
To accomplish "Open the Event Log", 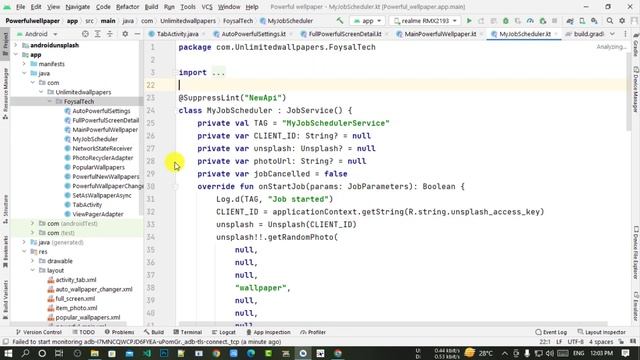I will (x=551, y=332).
